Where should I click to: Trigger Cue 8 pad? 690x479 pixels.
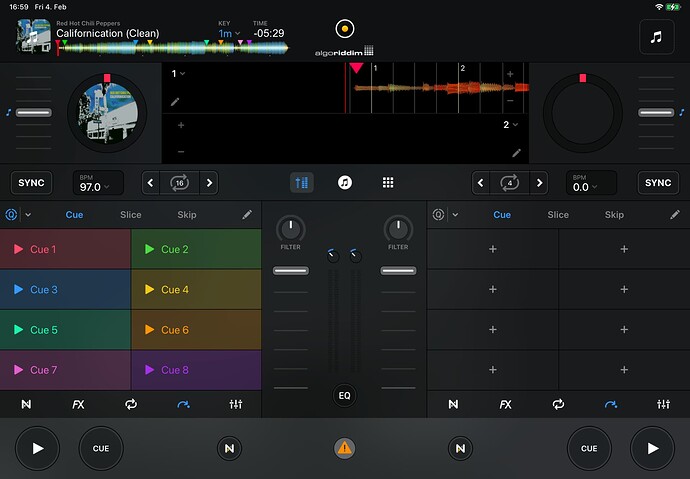coord(196,370)
